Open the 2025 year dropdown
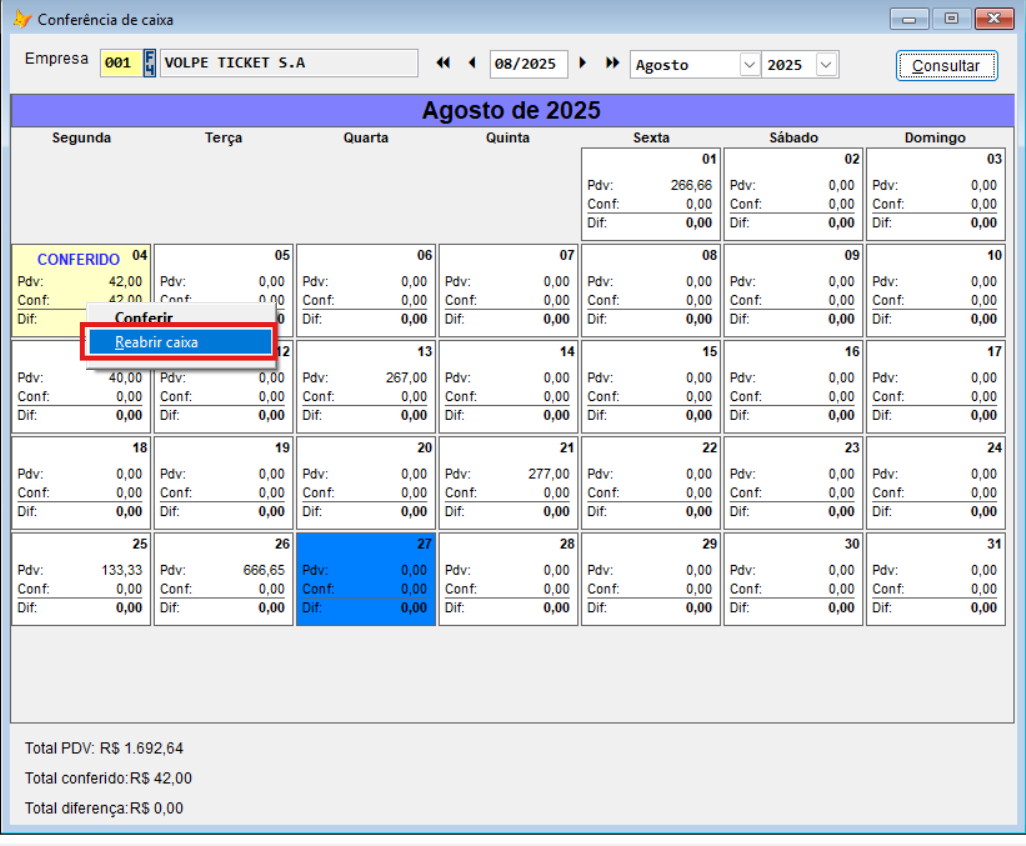Viewport: 1026px width, 846px height. tap(826, 65)
